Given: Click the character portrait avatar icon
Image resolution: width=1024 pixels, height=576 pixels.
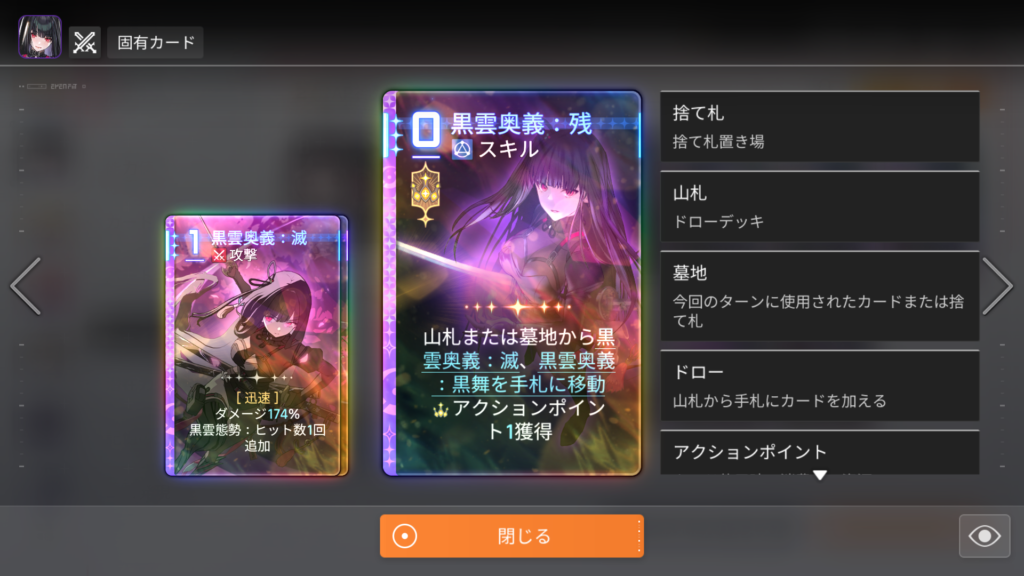Looking at the screenshot, I should (40, 37).
